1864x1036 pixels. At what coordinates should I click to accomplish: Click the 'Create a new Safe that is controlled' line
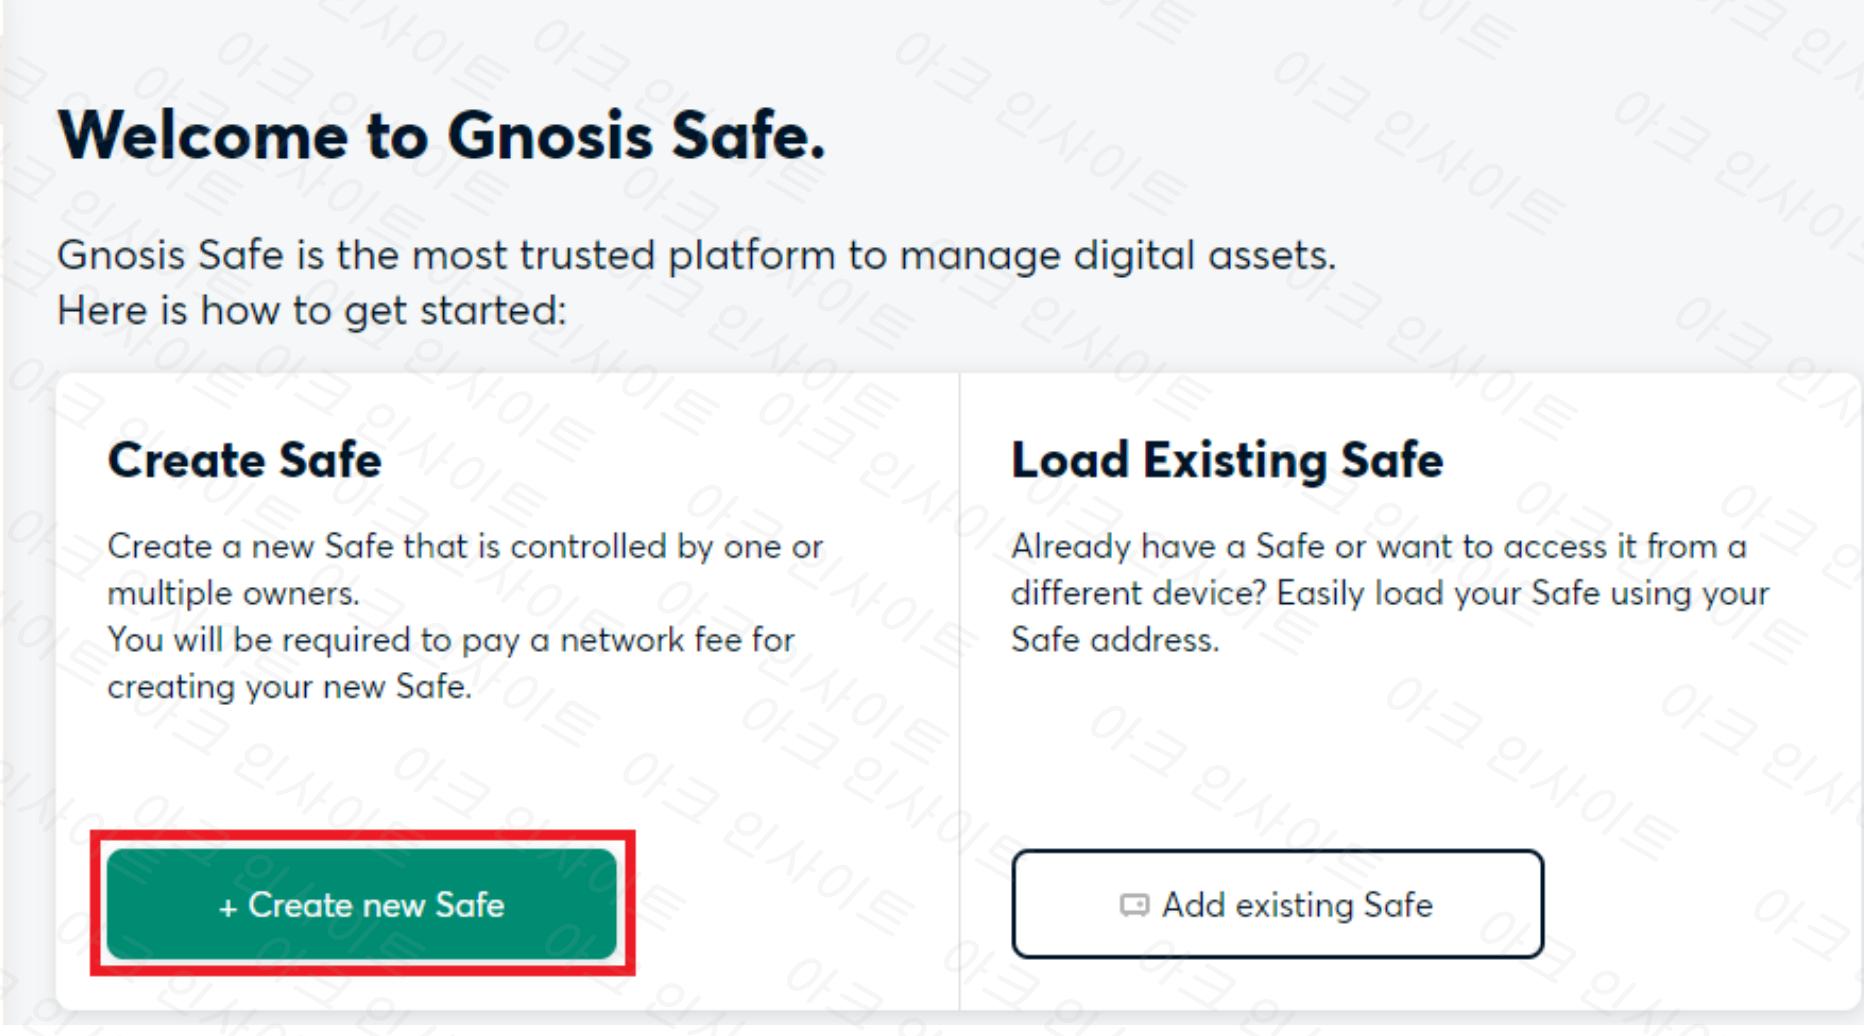pyautogui.click(x=465, y=546)
